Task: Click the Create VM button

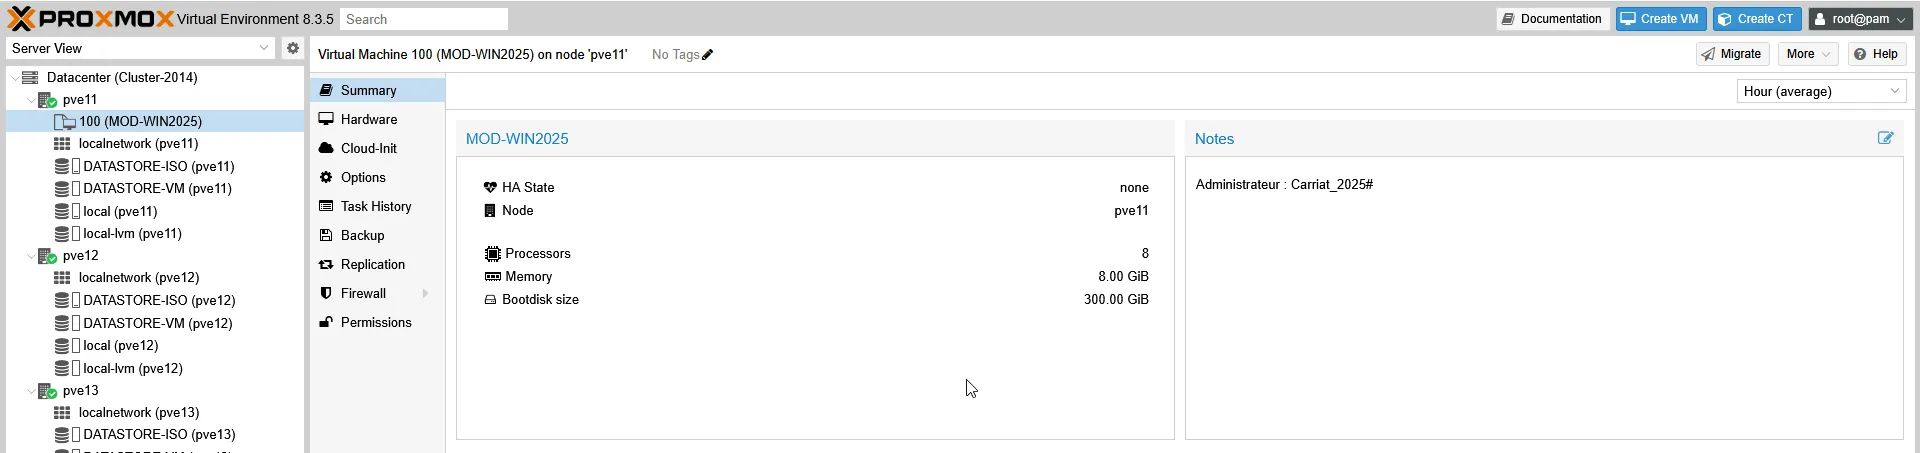Action: [1660, 19]
